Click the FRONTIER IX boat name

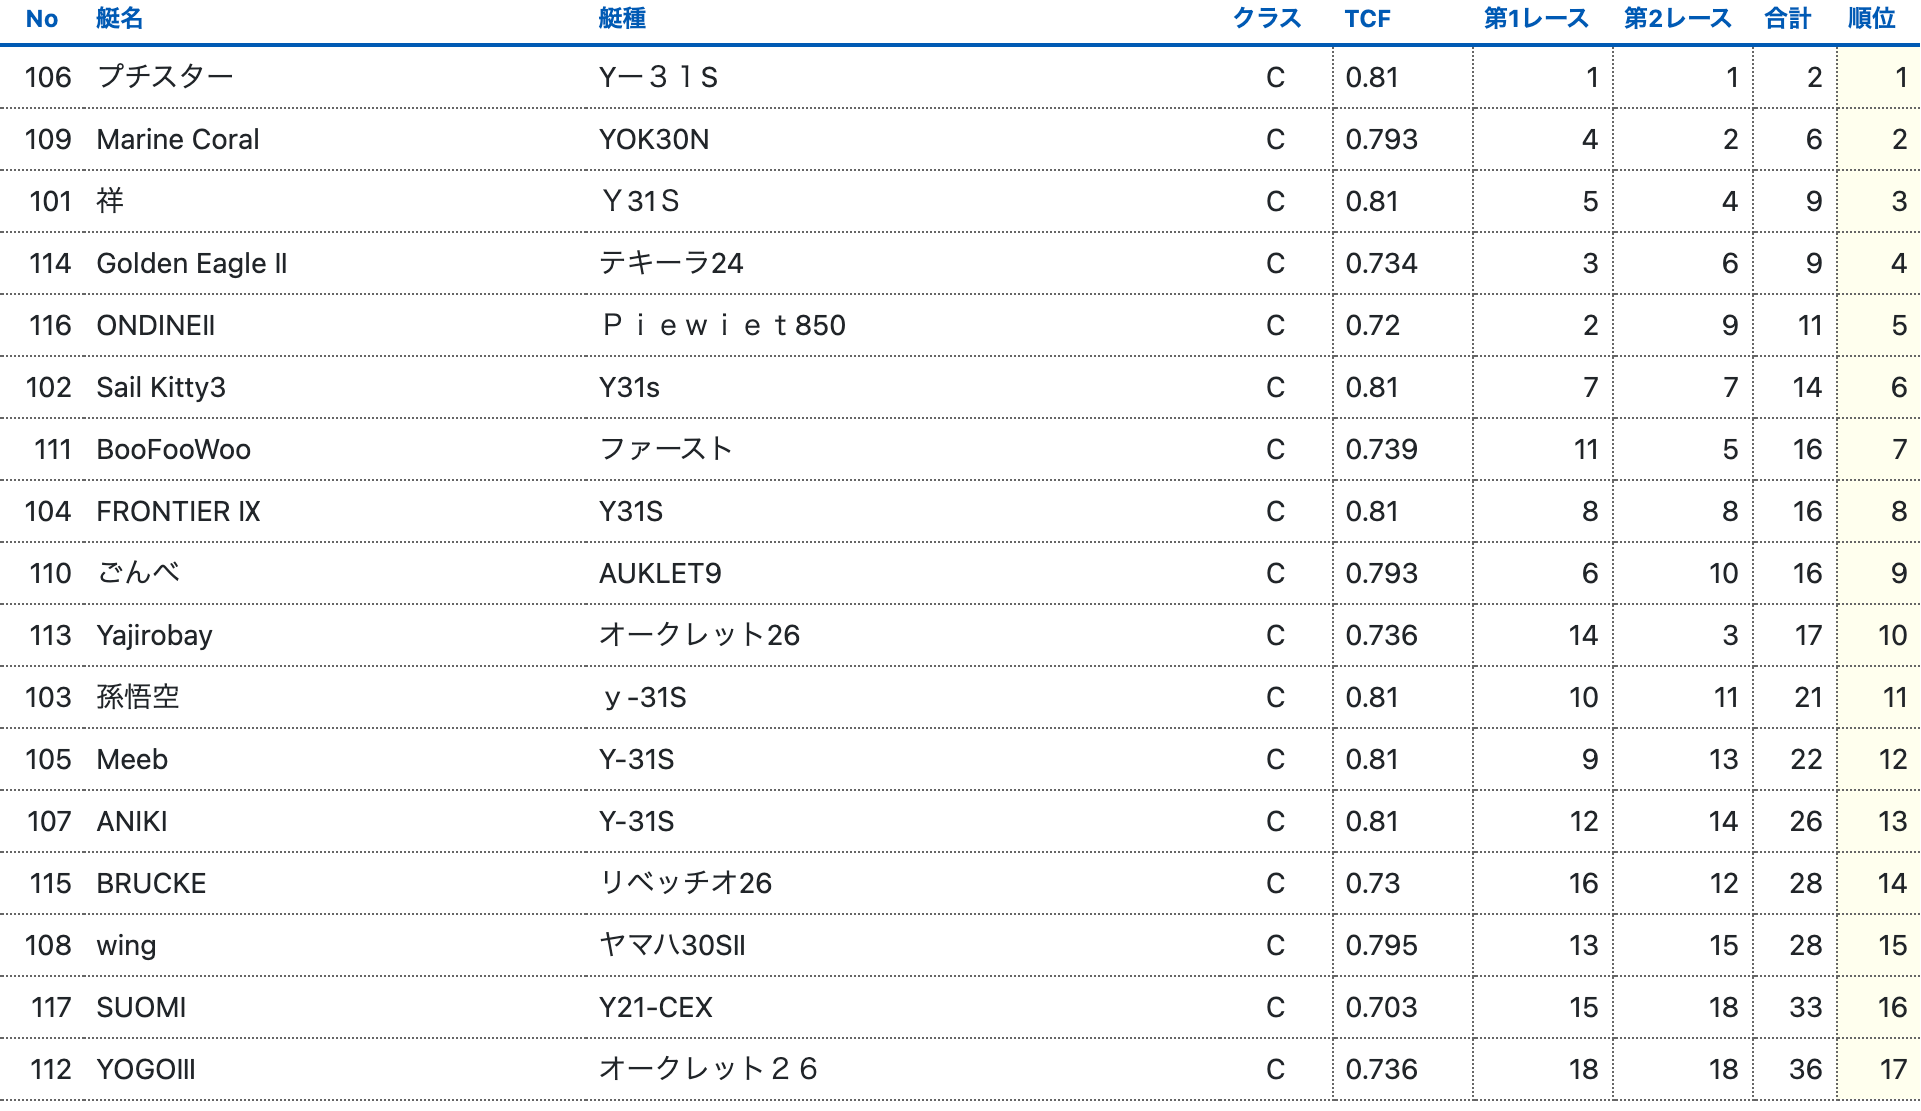pos(178,511)
